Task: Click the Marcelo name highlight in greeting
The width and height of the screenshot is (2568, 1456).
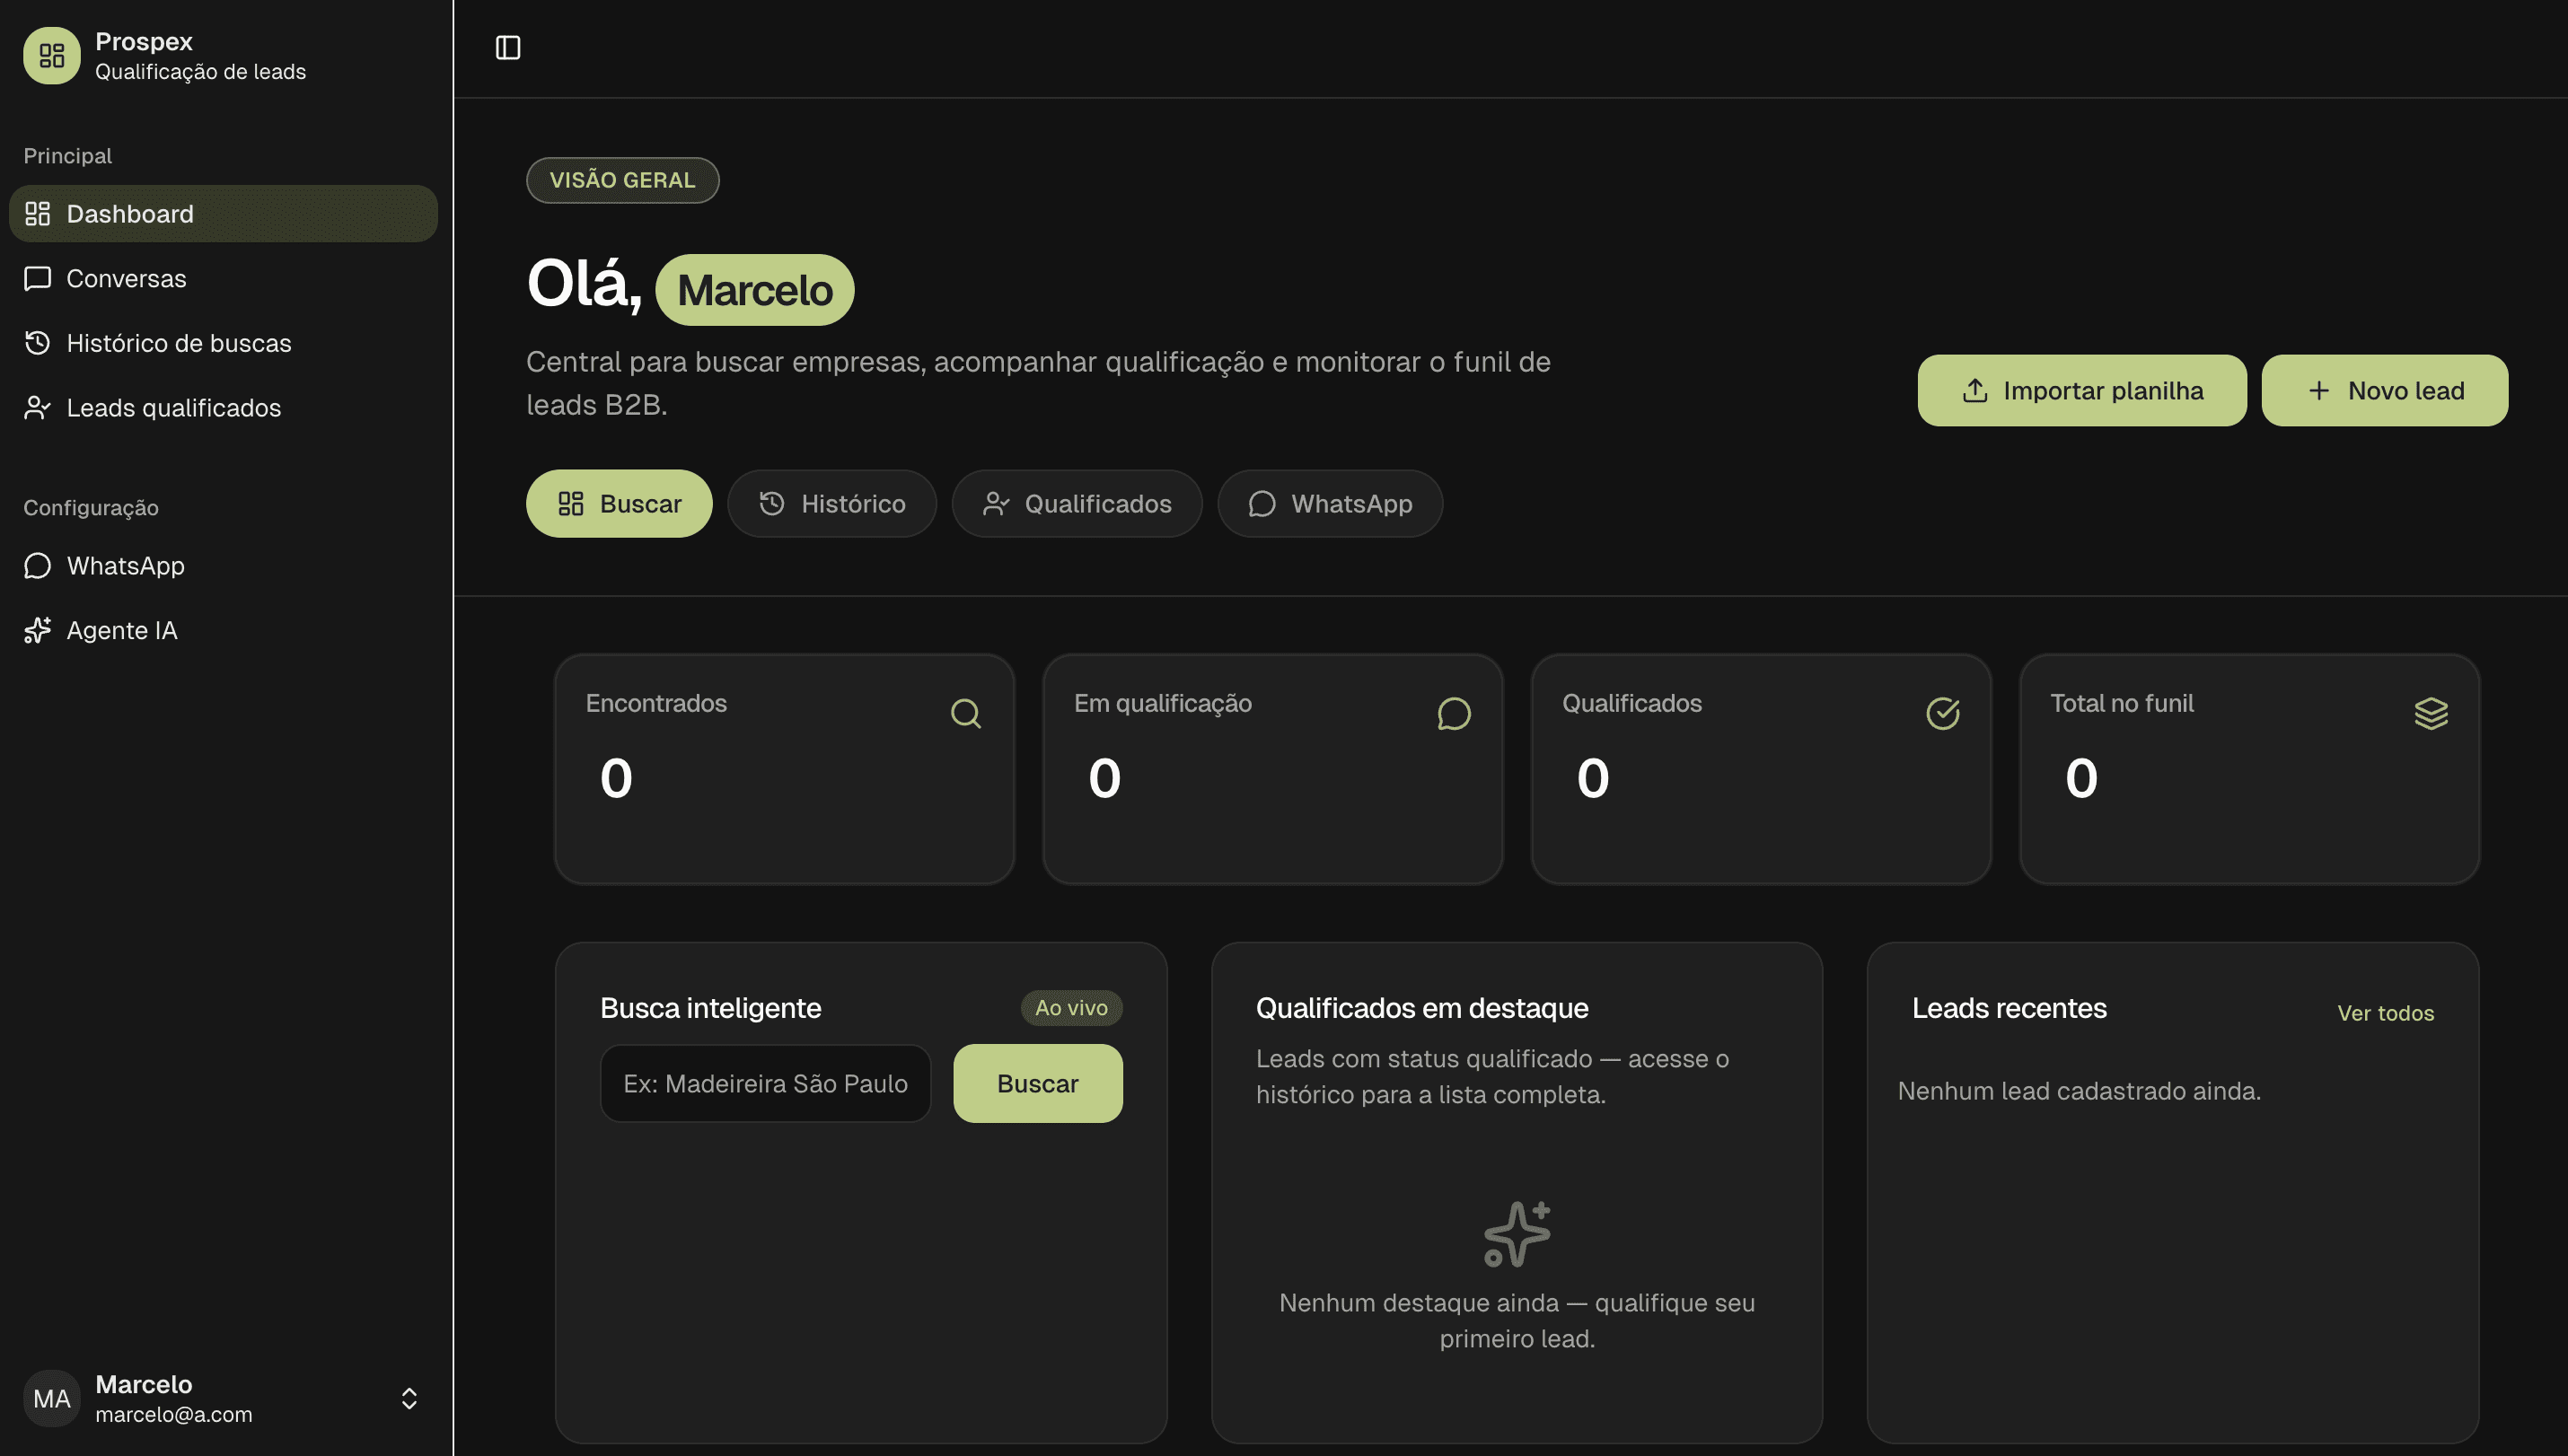Action: pyautogui.click(x=755, y=290)
